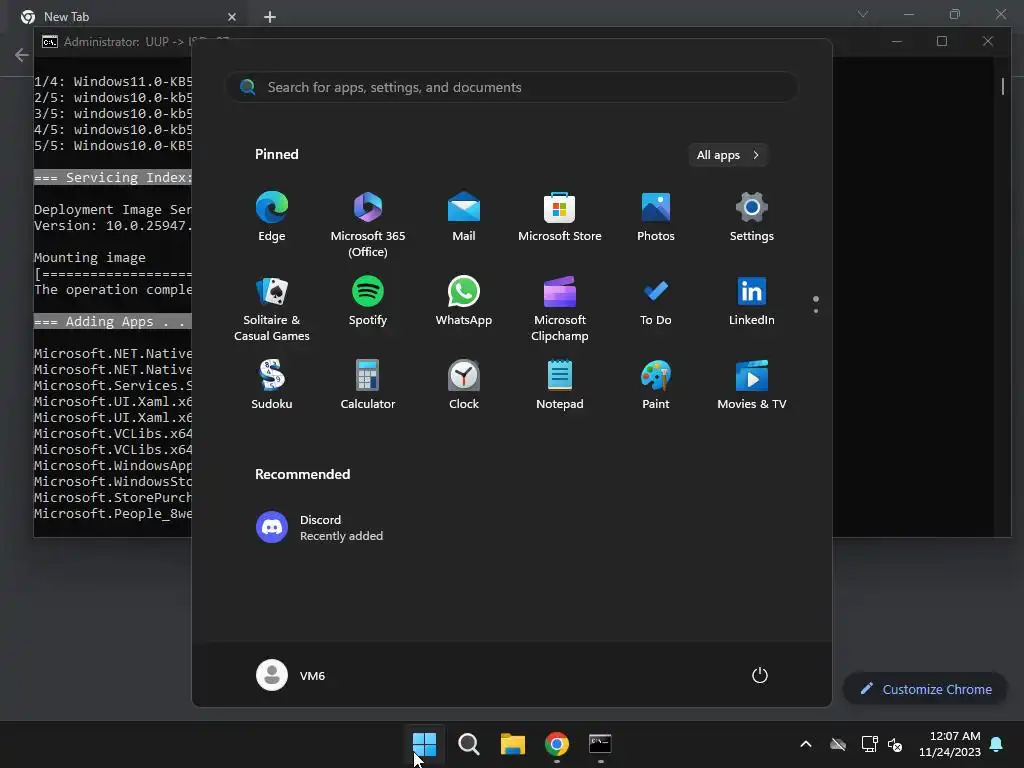Click the Pinned section heading

(x=277, y=154)
